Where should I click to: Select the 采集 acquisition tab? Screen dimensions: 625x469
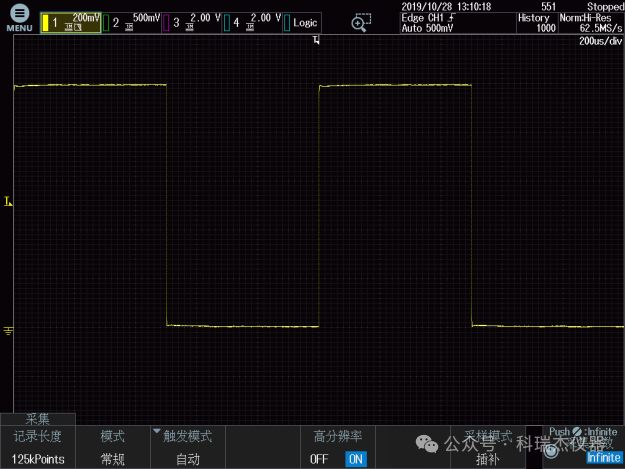click(x=38, y=419)
